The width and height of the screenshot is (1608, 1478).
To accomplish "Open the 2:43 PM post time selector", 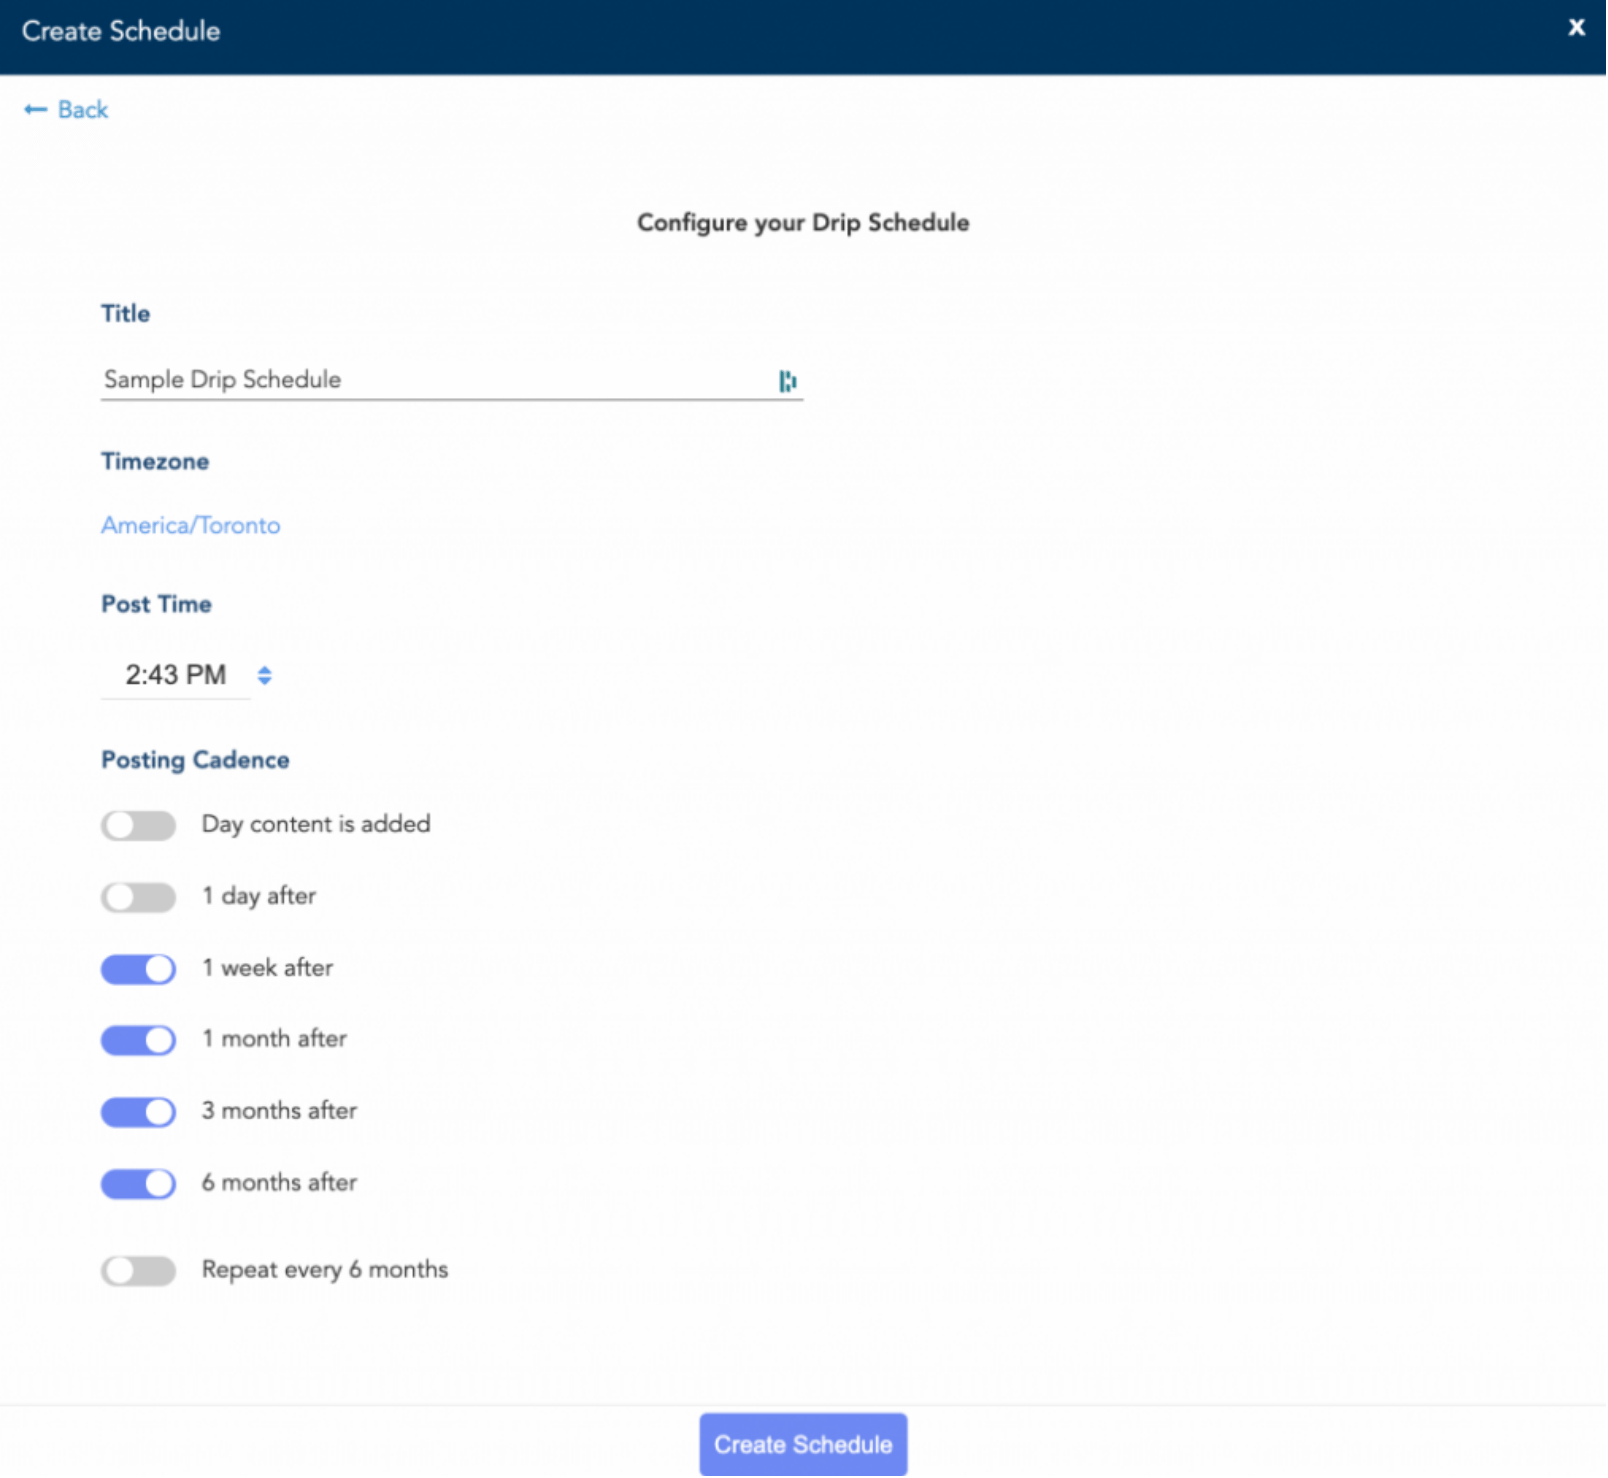I will click(176, 675).
